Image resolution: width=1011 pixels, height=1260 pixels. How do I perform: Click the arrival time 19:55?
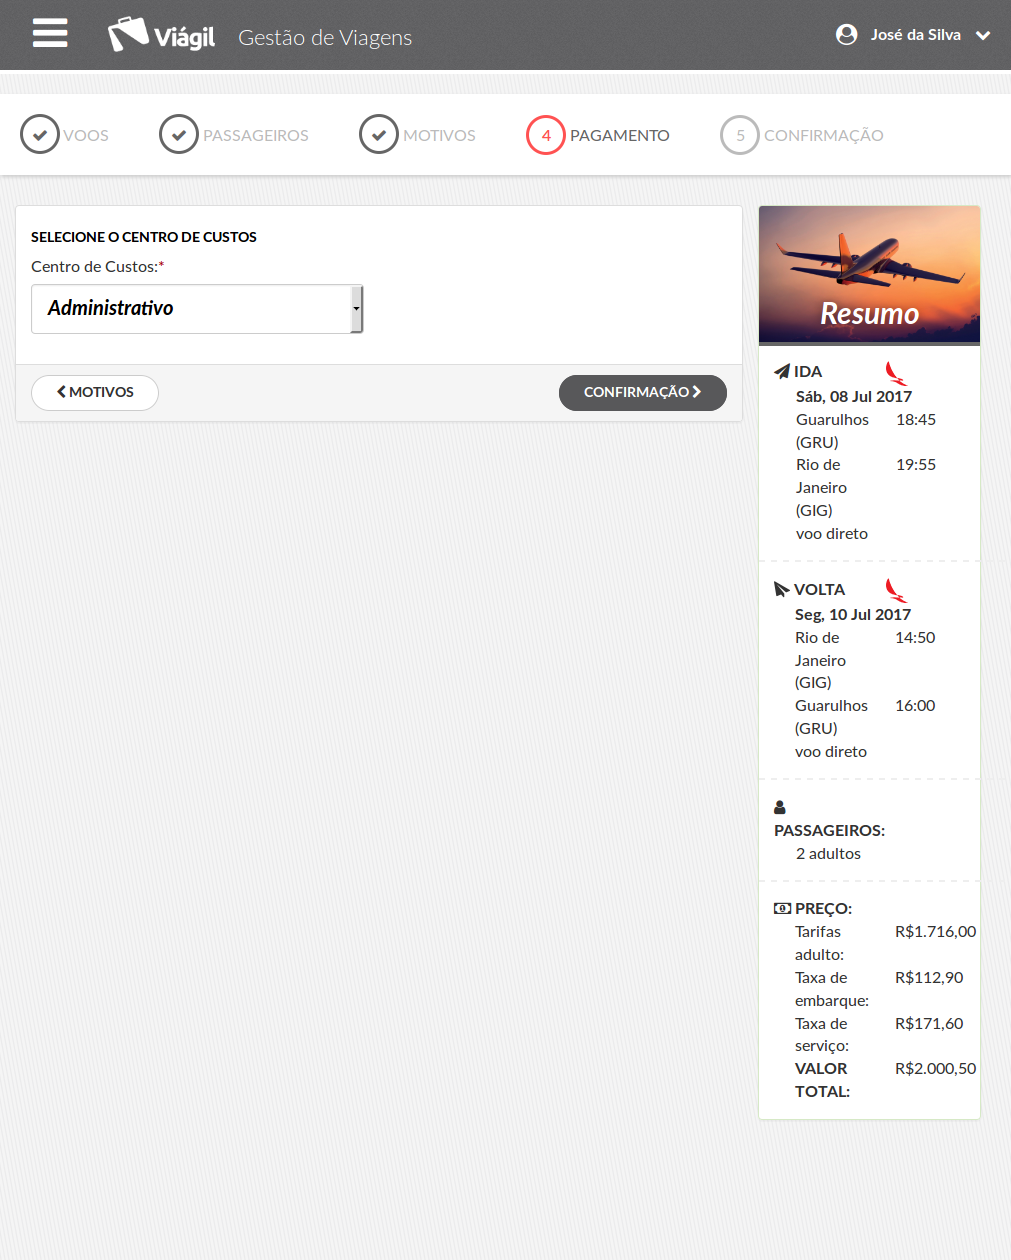916,464
